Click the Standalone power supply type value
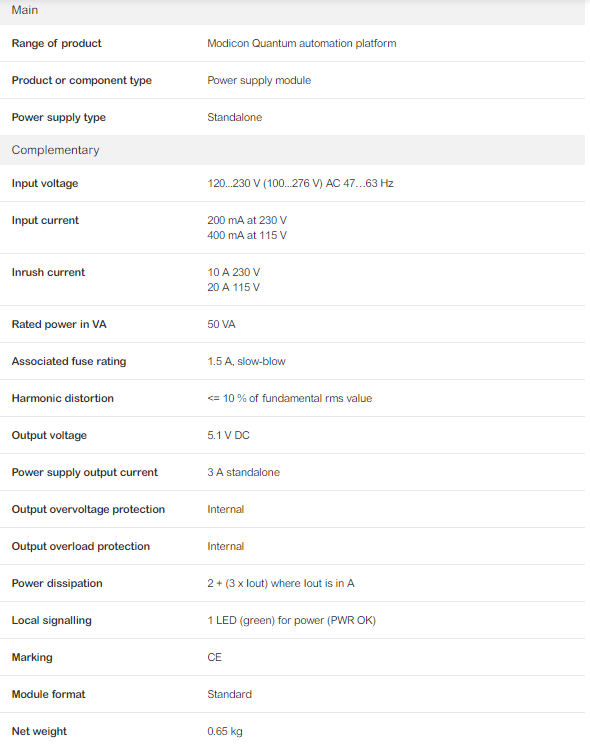Image resolution: width=590 pixels, height=747 pixels. pyautogui.click(x=234, y=117)
